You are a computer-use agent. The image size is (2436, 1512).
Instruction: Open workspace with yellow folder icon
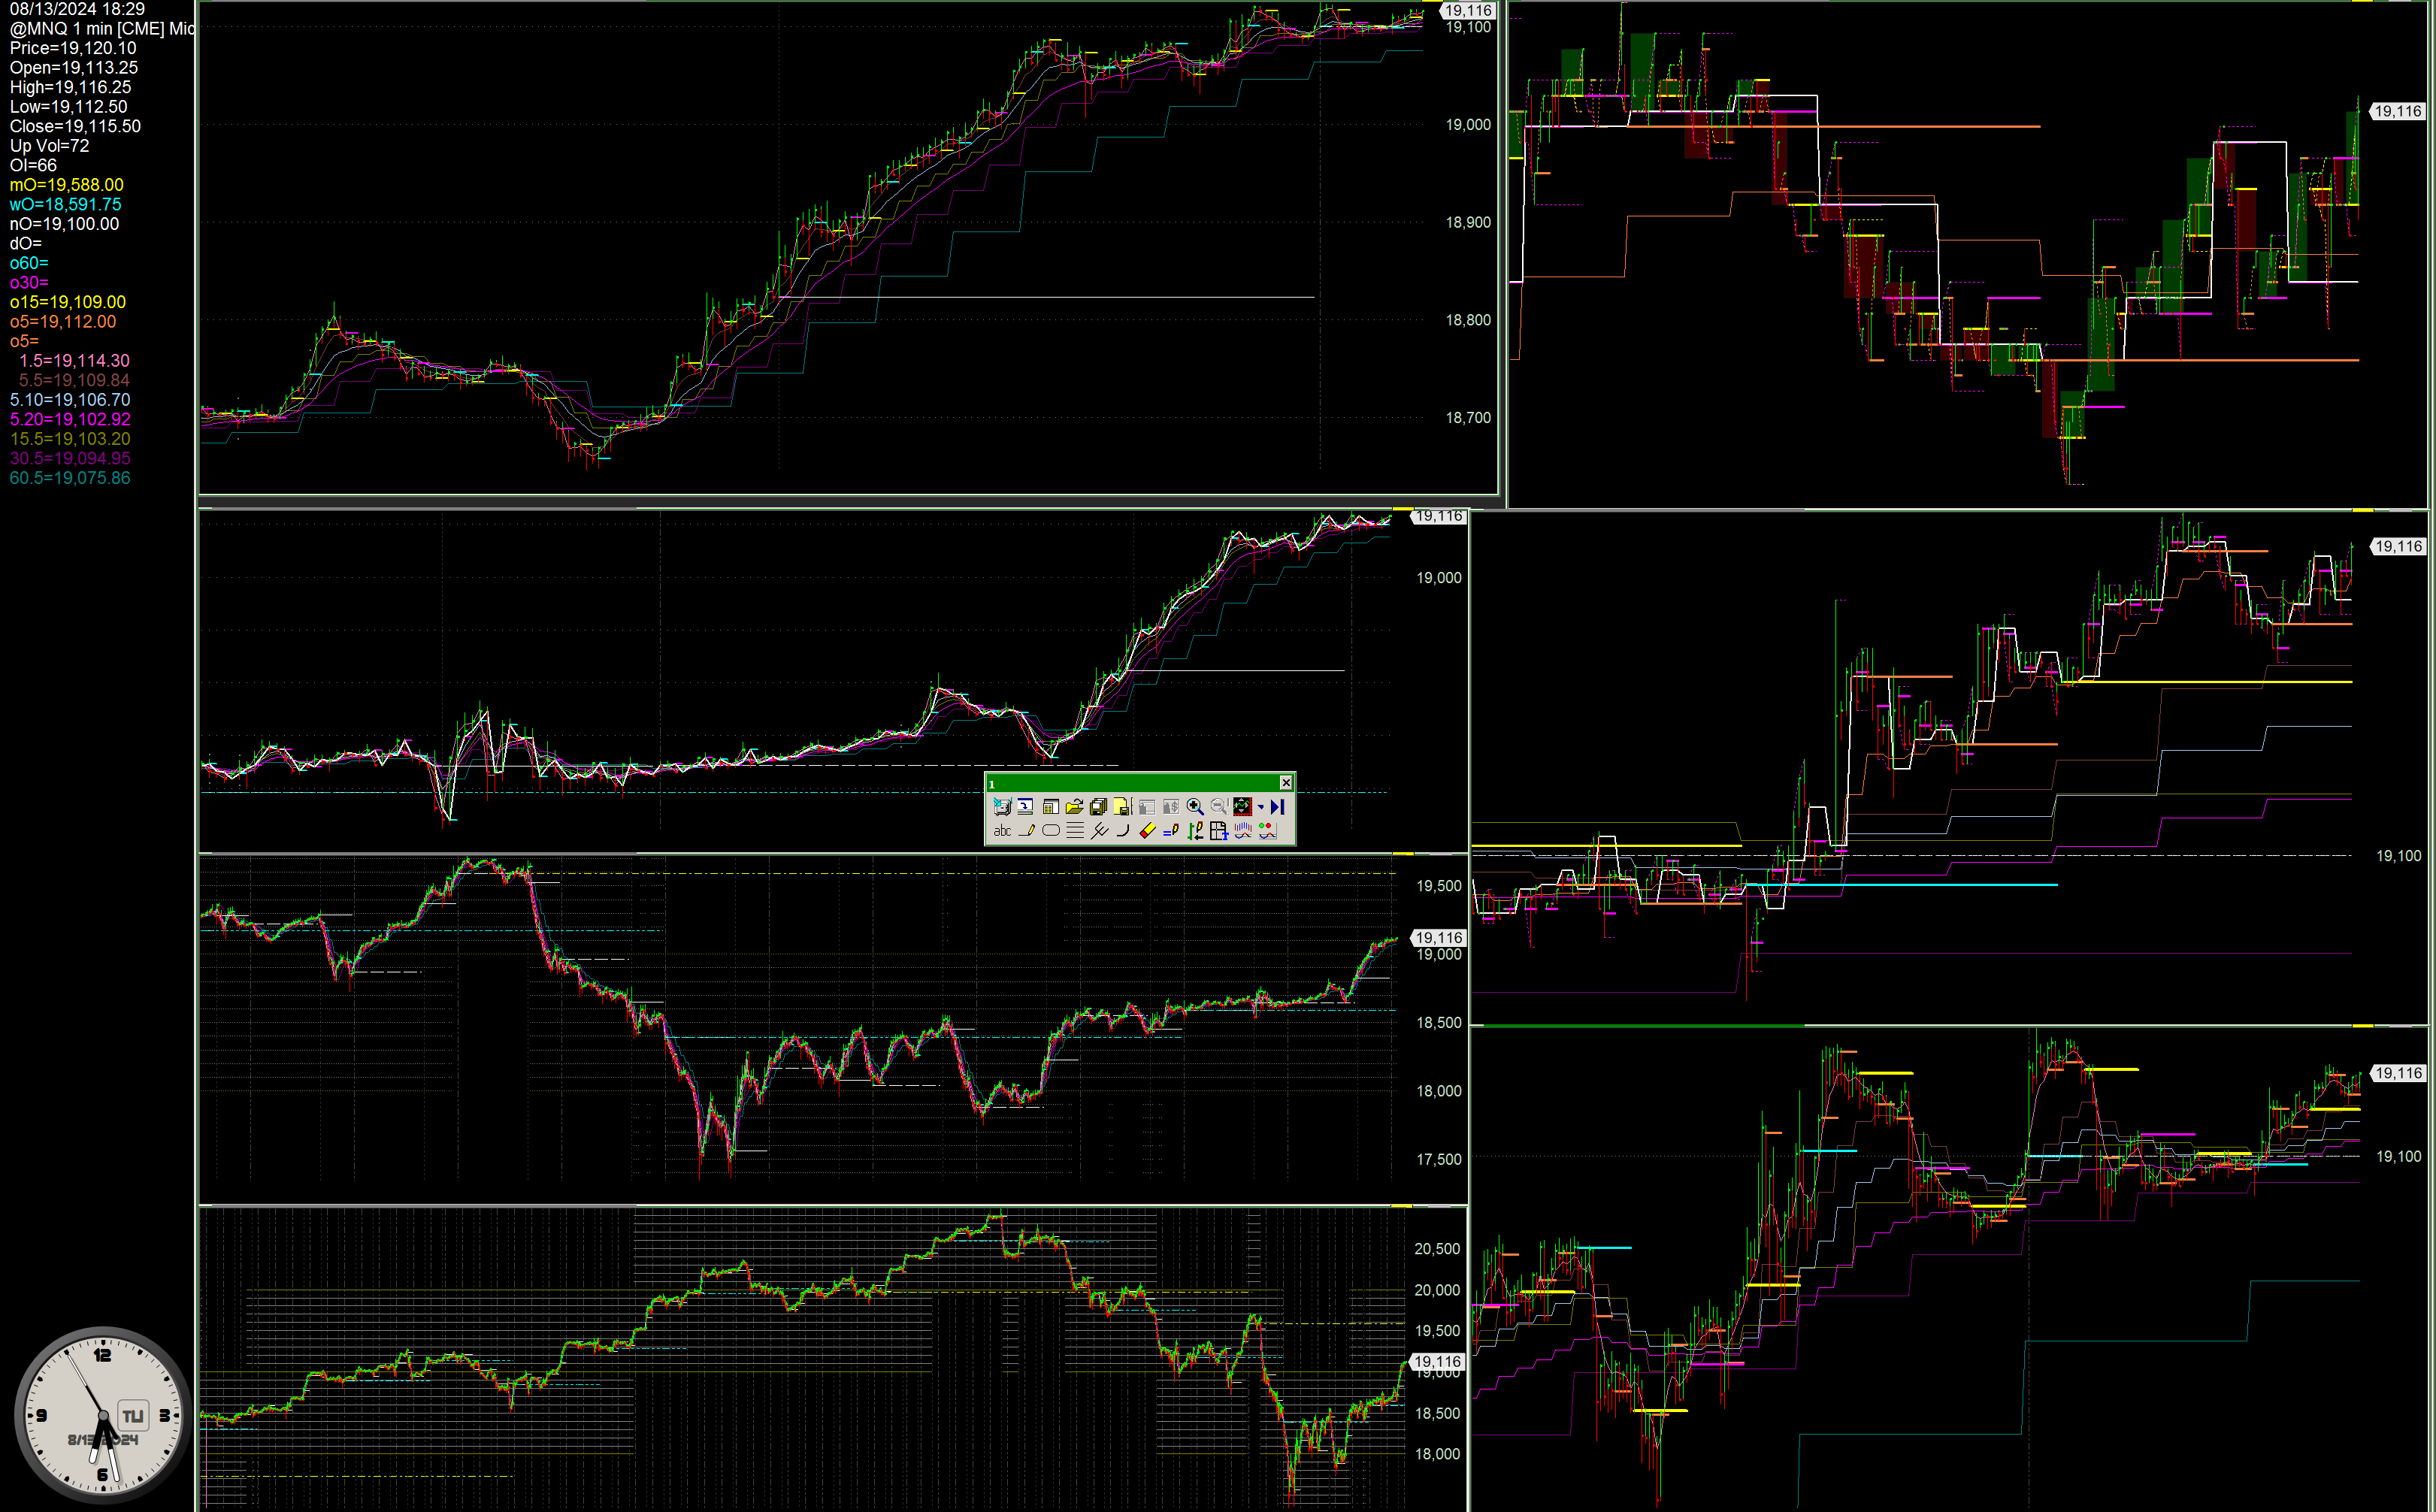[x=1074, y=806]
